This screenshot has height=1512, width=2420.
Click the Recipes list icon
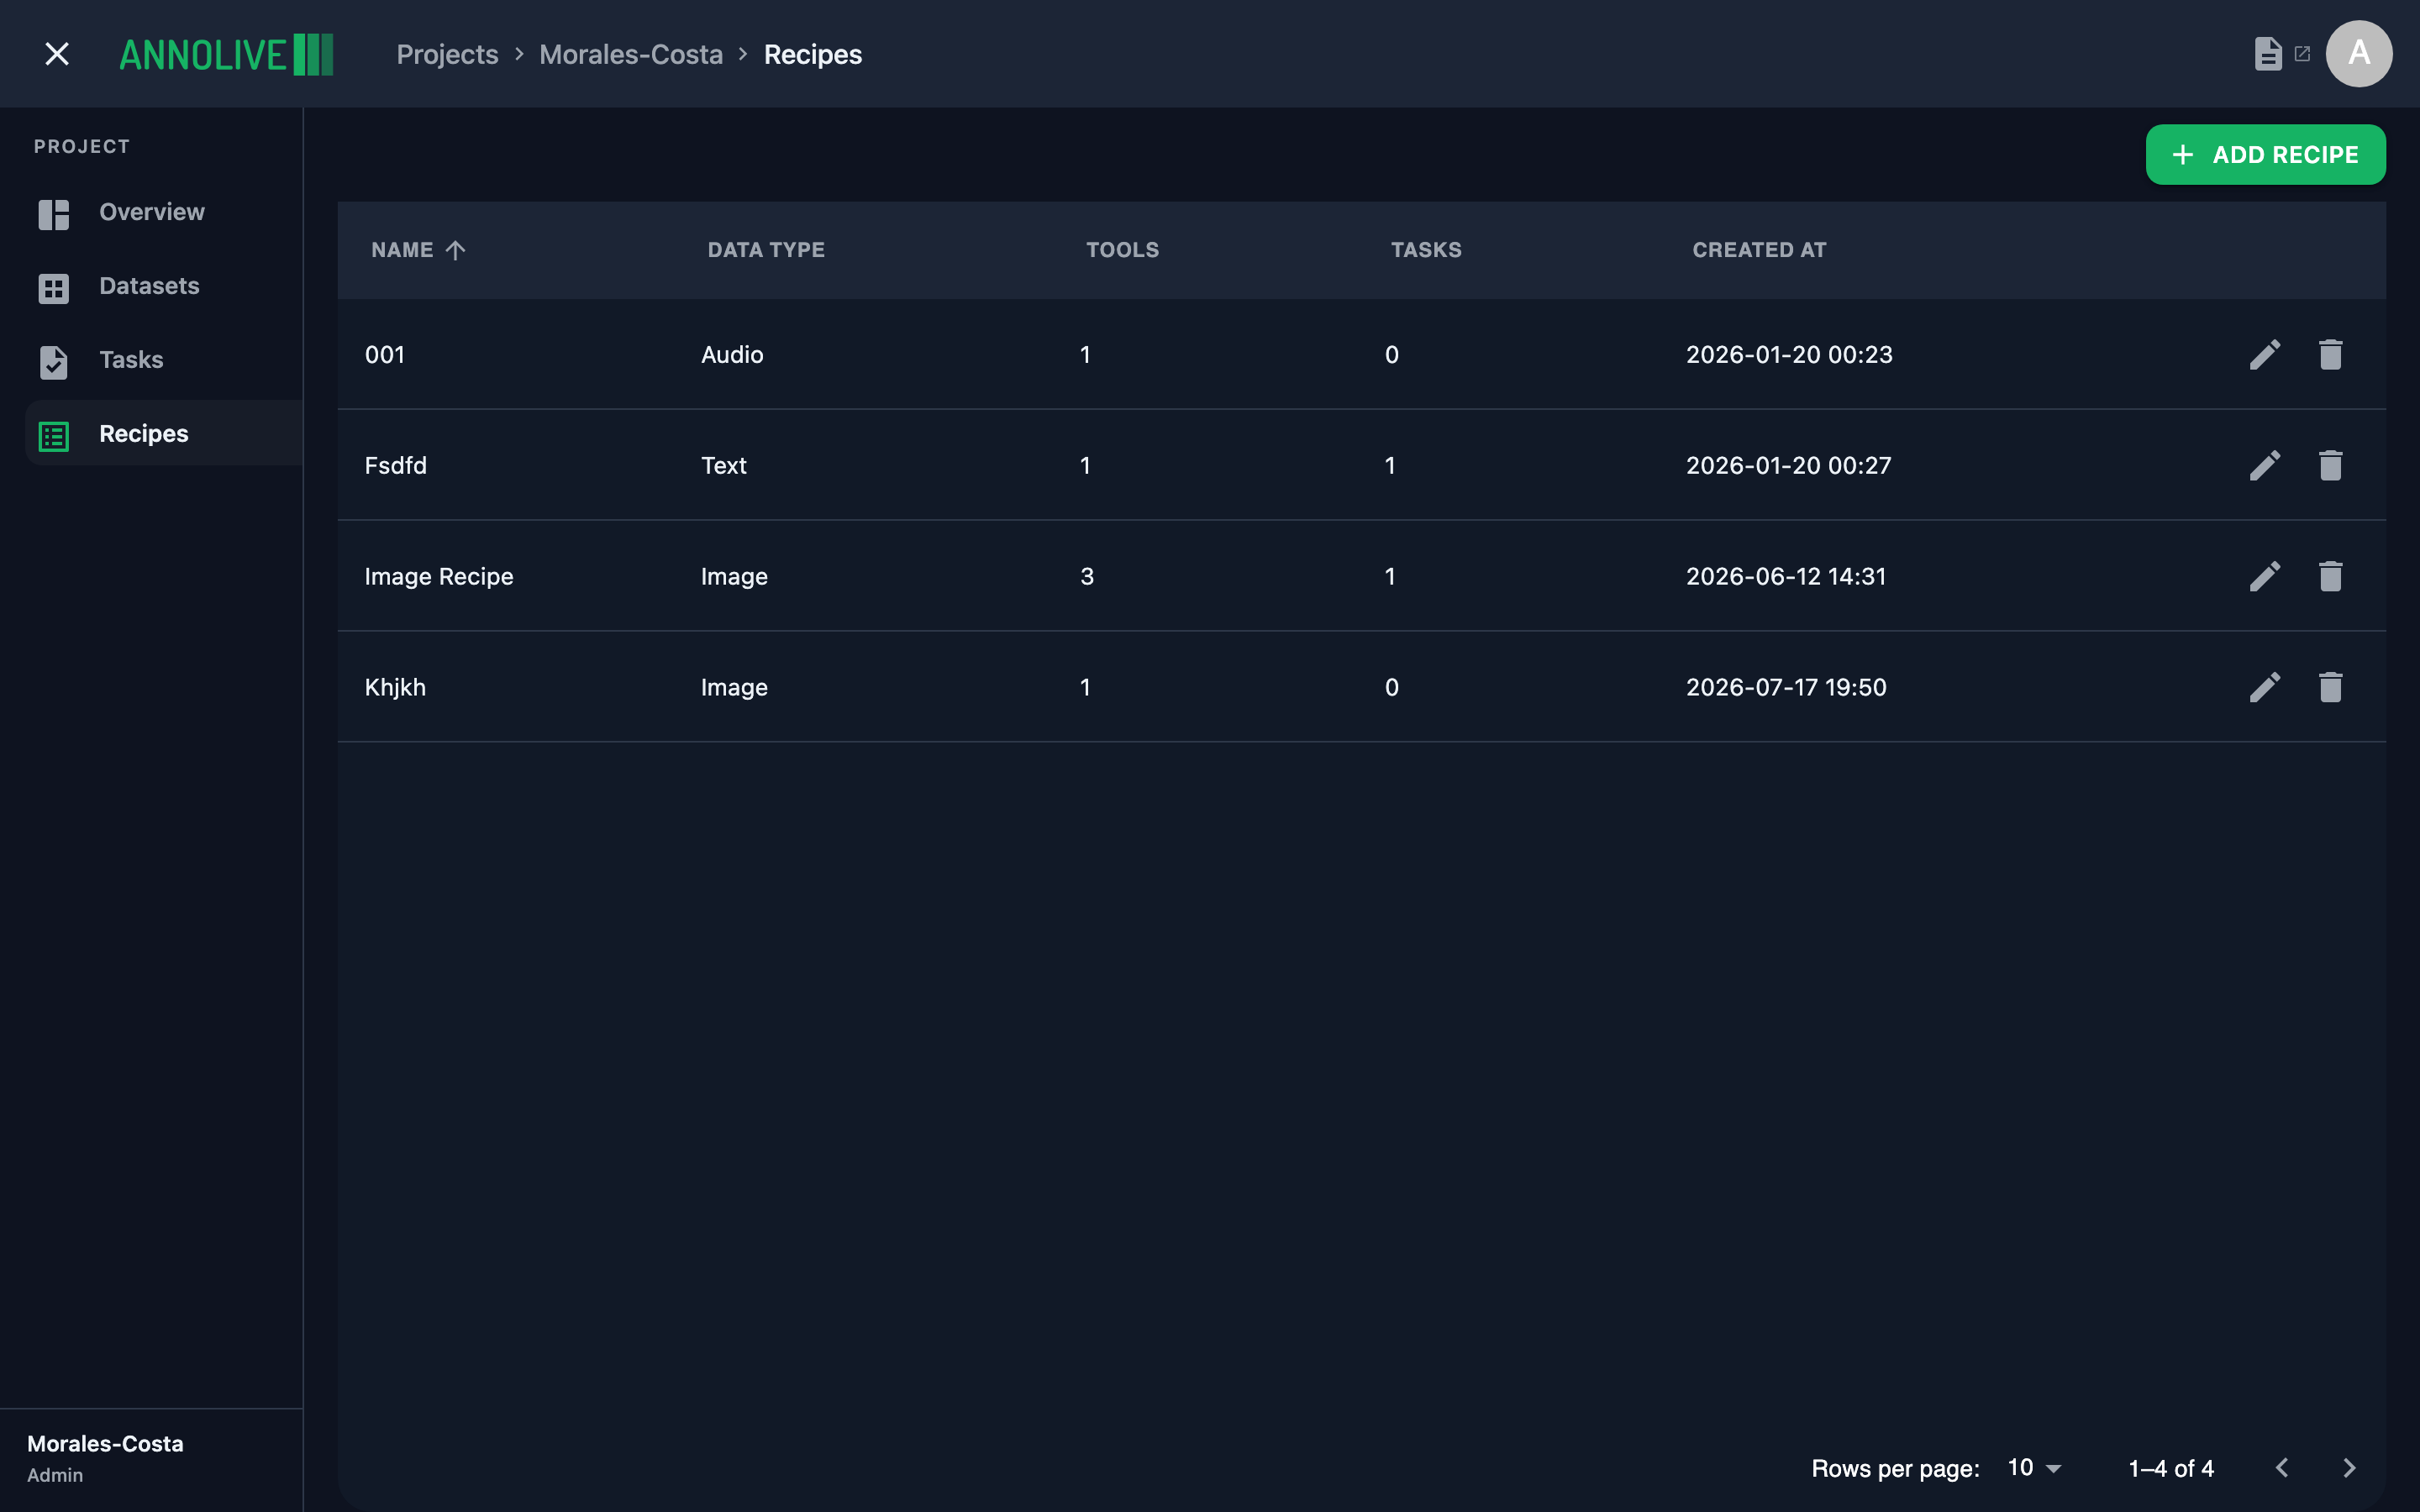[x=54, y=436]
